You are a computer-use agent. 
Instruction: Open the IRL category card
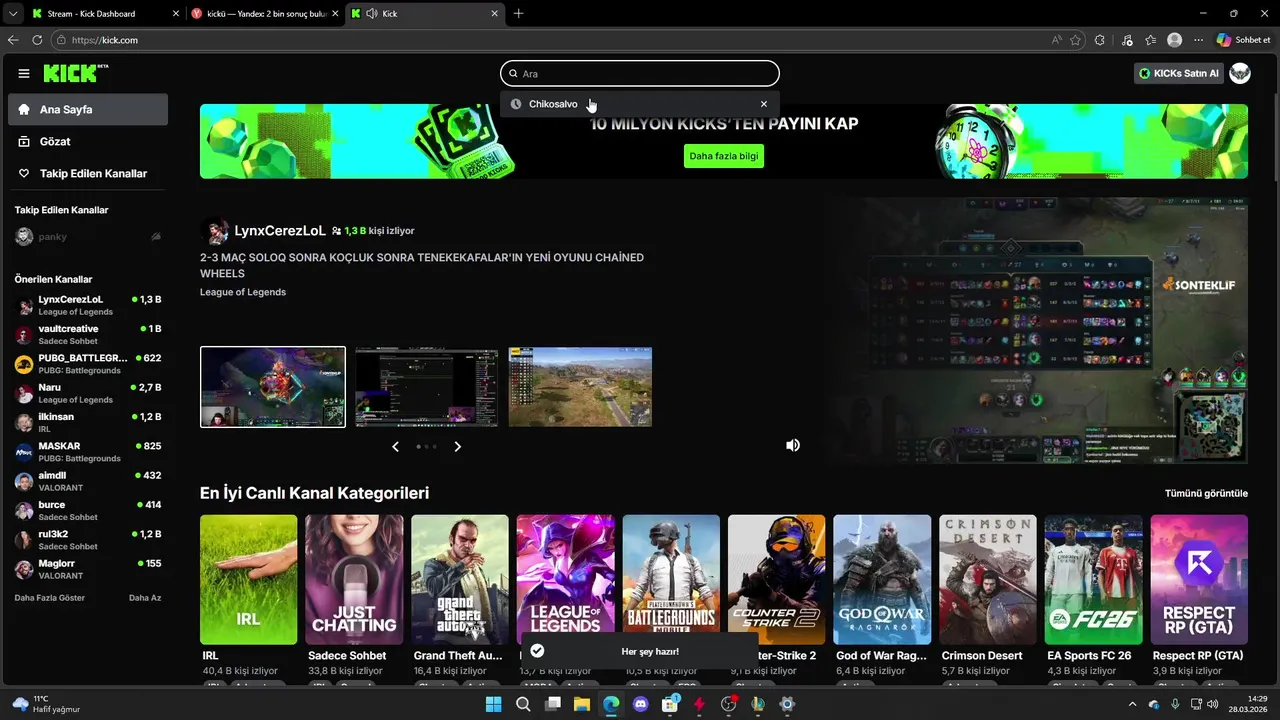[x=249, y=580]
